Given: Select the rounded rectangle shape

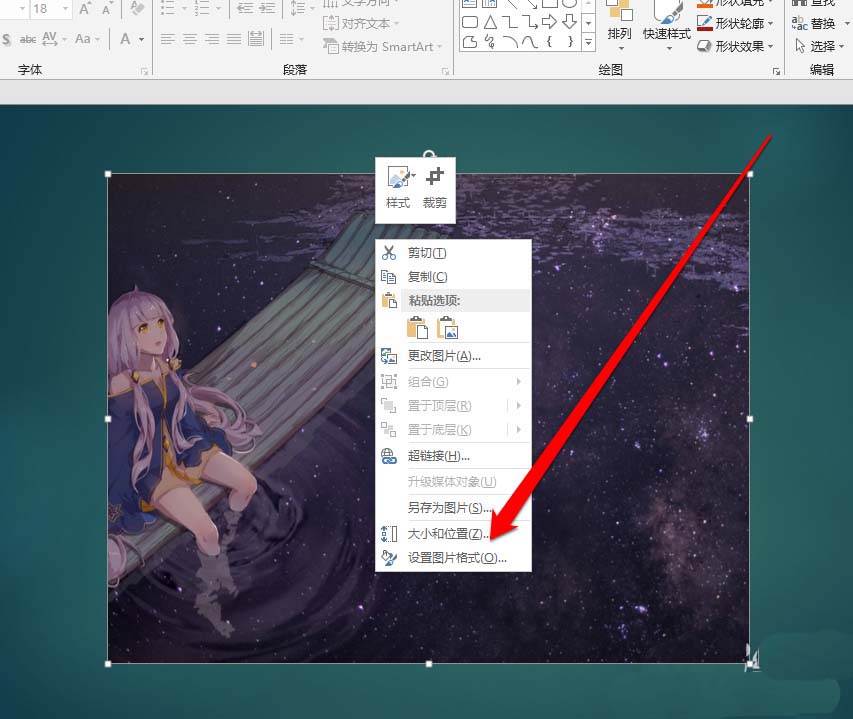Looking at the screenshot, I should point(470,22).
